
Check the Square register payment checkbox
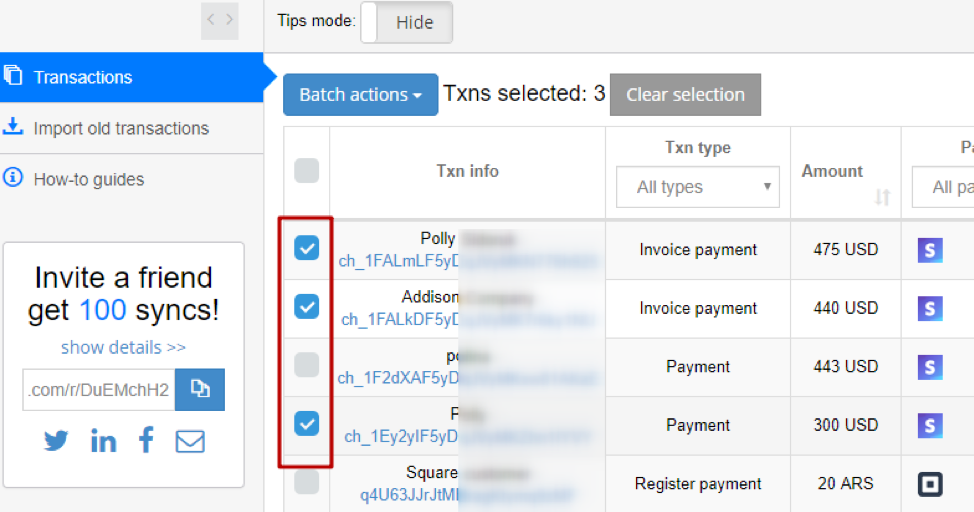pyautogui.click(x=306, y=482)
